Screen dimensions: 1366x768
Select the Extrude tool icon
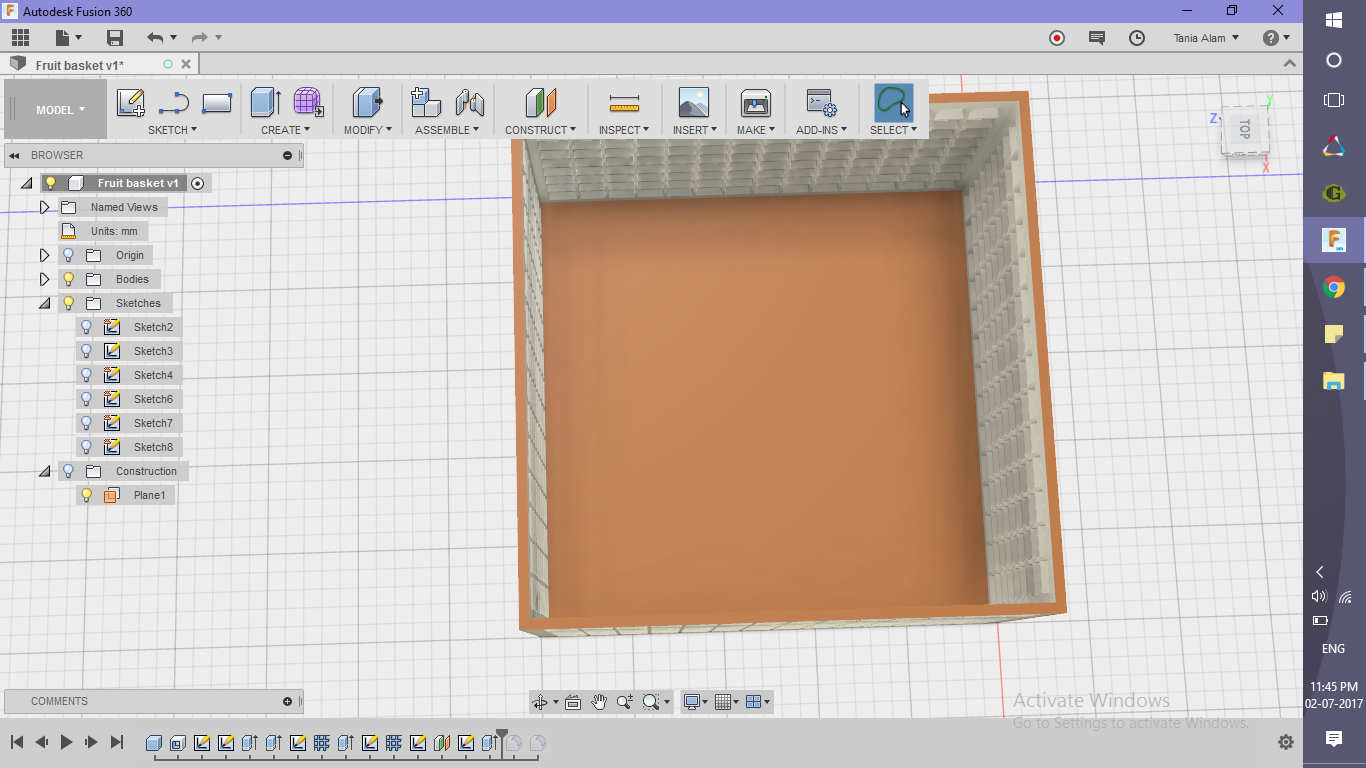click(265, 102)
